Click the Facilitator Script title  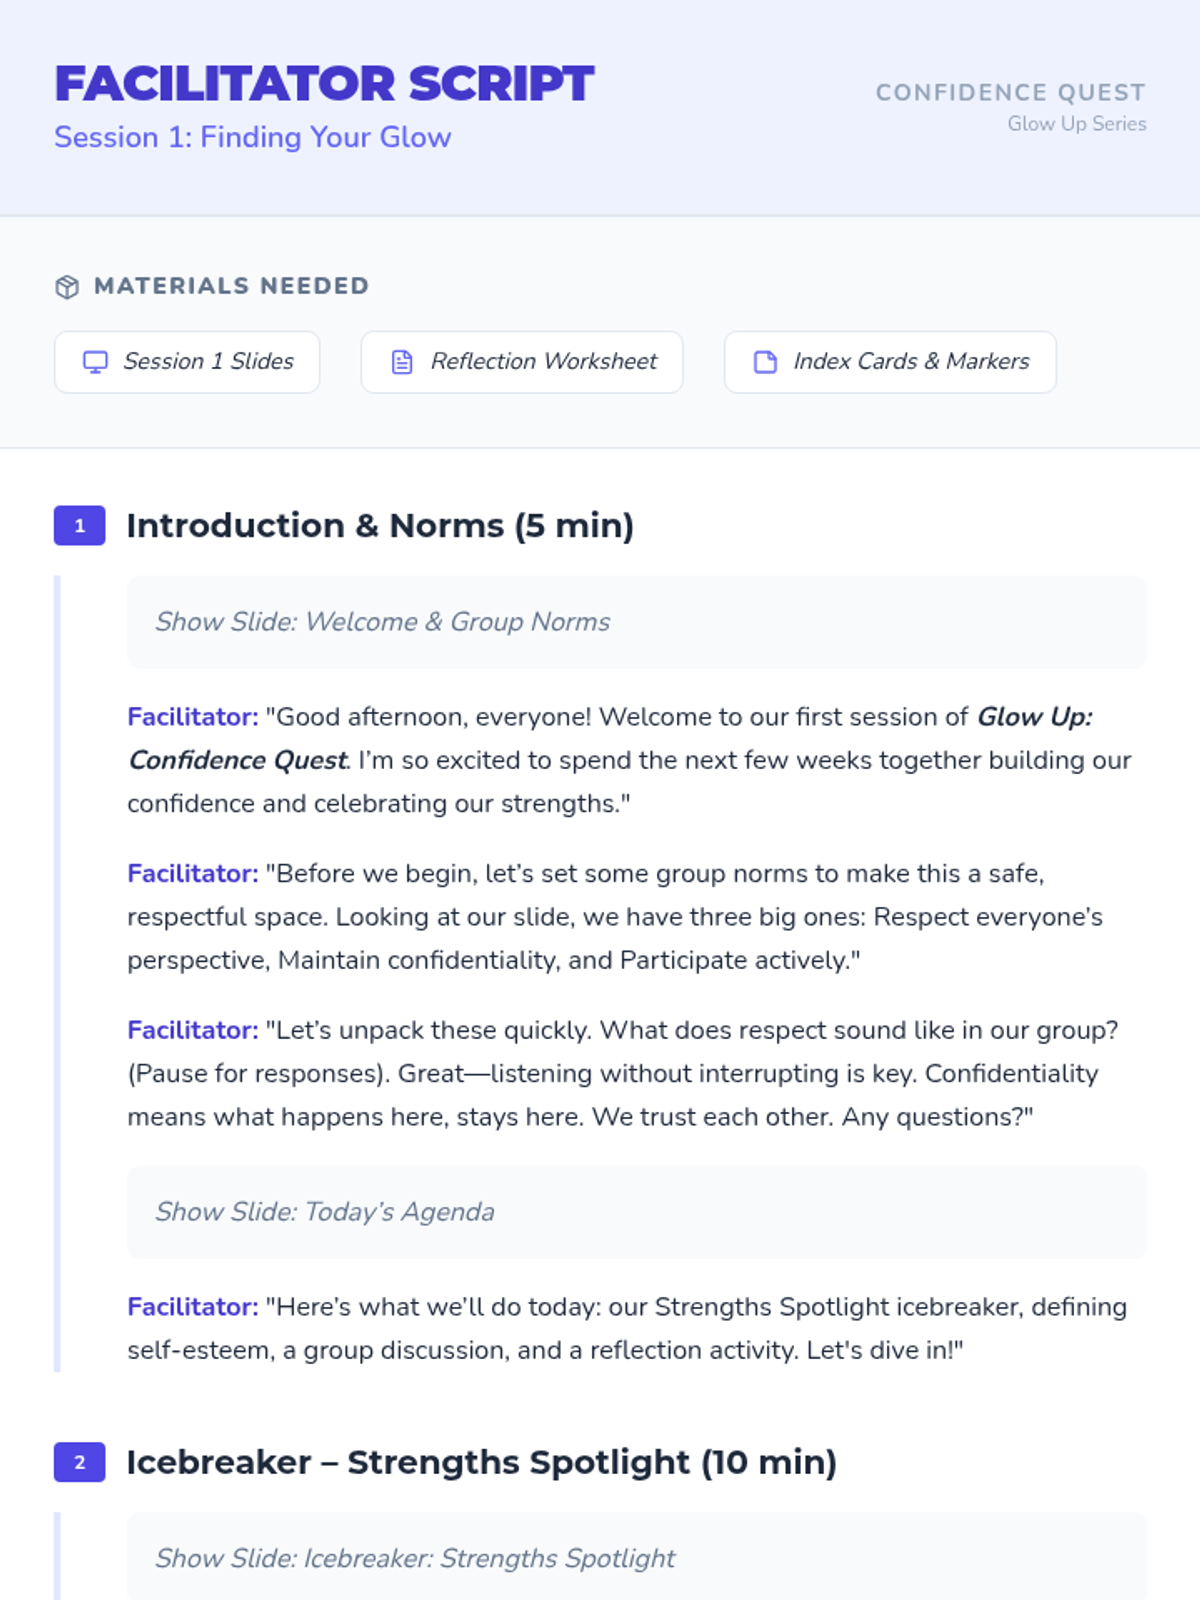(x=324, y=84)
